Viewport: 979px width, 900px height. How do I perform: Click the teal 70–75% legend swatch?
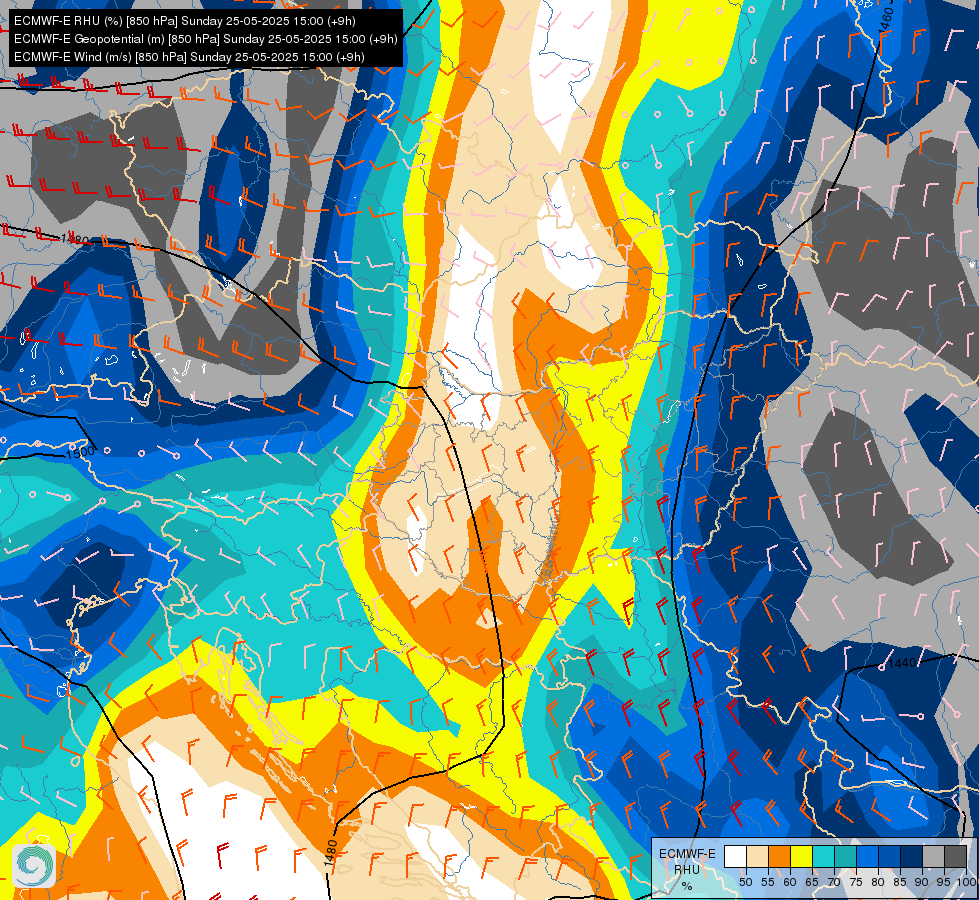[845, 856]
